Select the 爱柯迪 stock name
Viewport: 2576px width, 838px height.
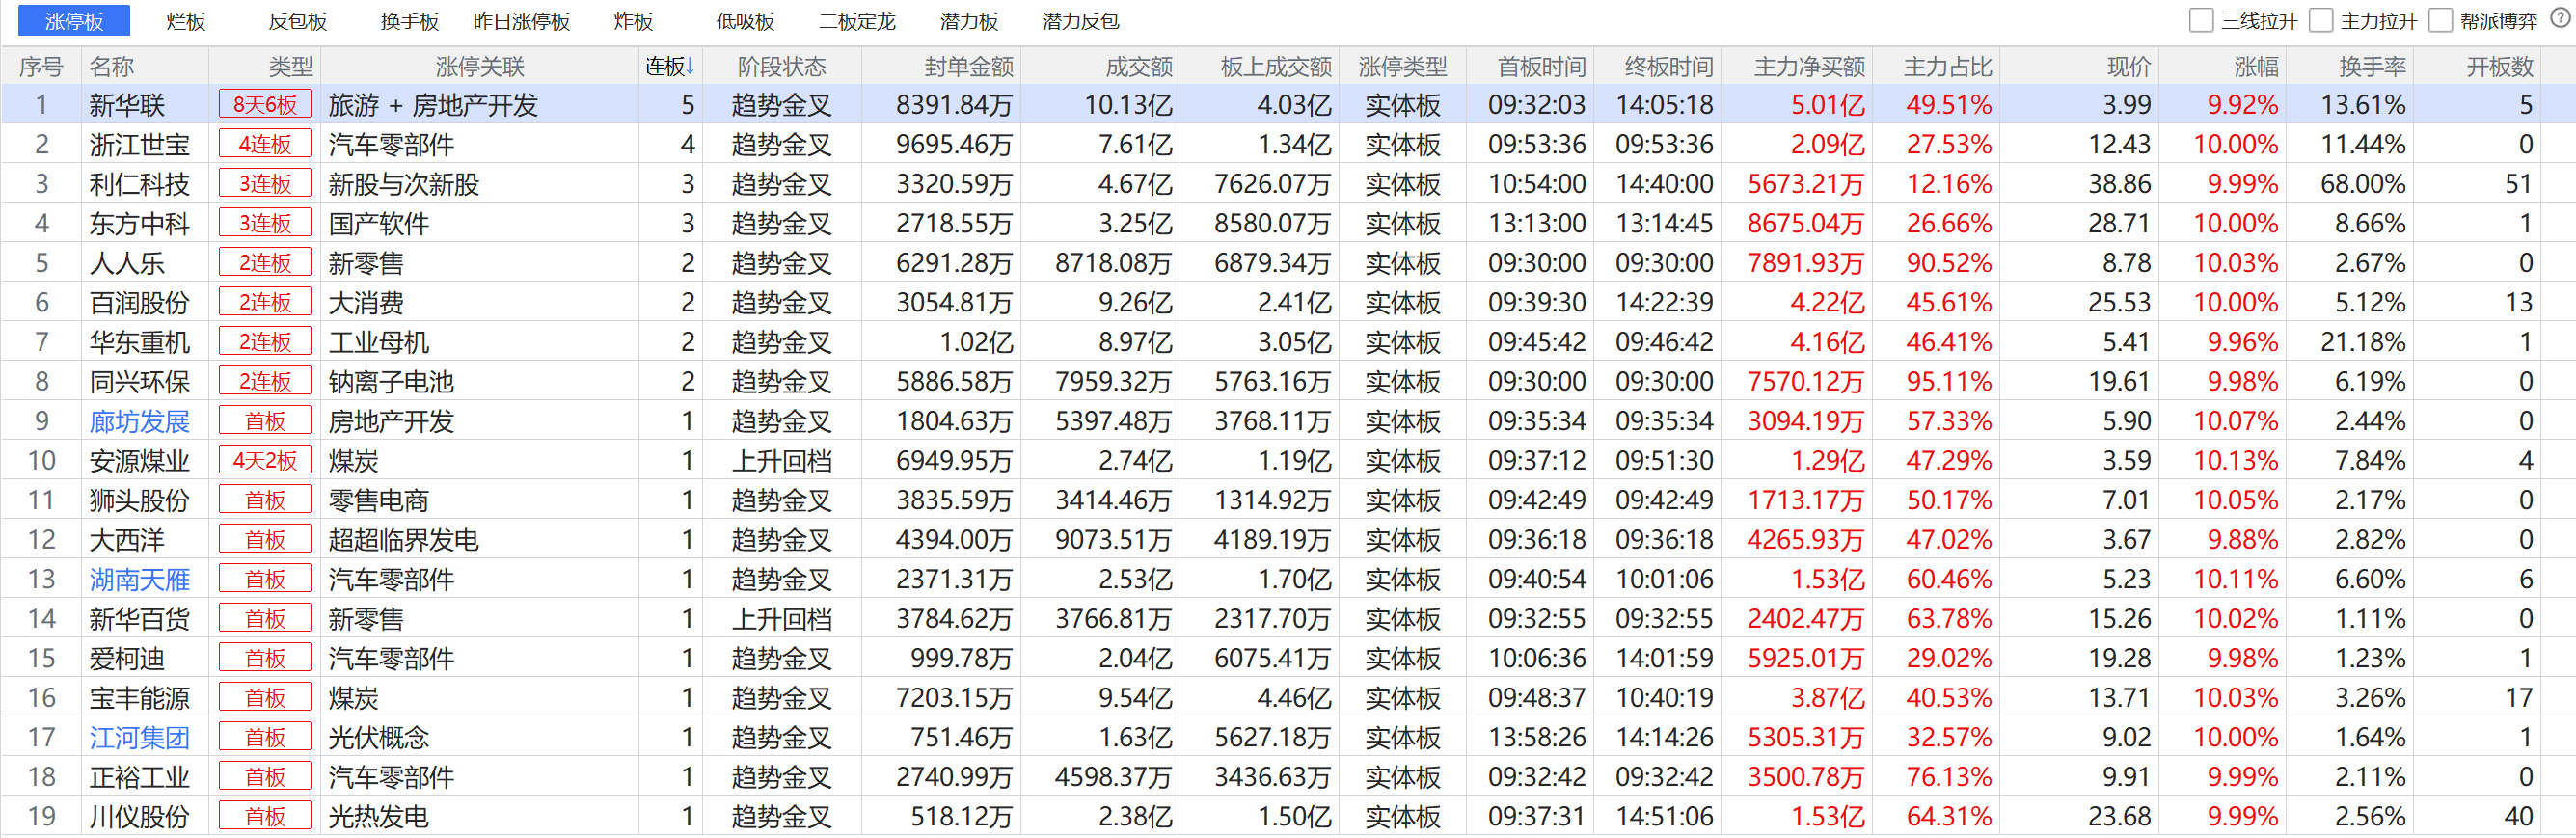(x=127, y=659)
